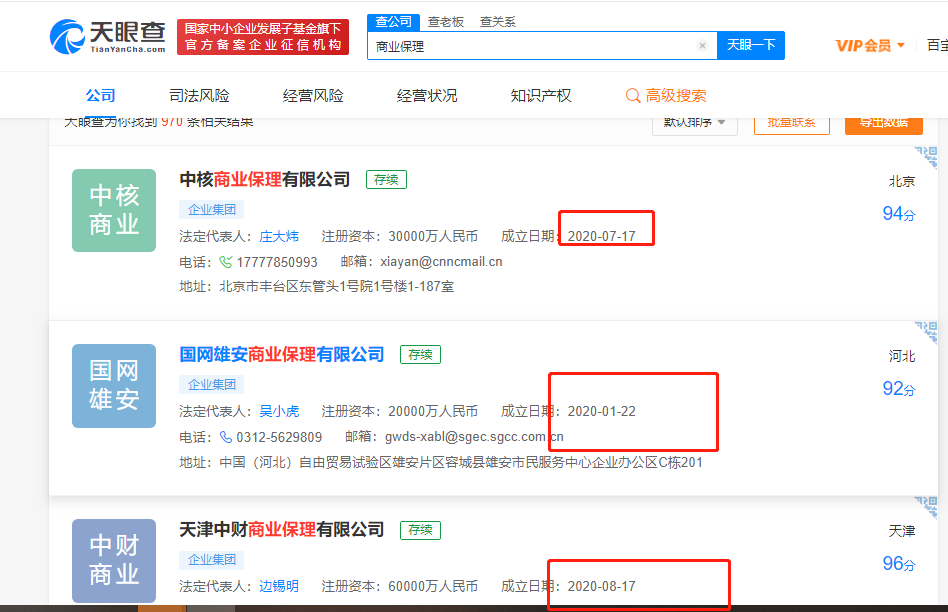Click email xiayan@cnncmail.cn
The width and height of the screenshot is (948, 612).
[441, 262]
